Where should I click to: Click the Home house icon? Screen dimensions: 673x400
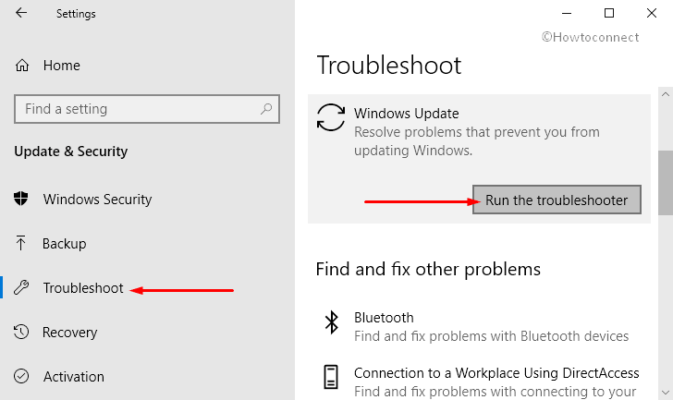tap(22, 65)
